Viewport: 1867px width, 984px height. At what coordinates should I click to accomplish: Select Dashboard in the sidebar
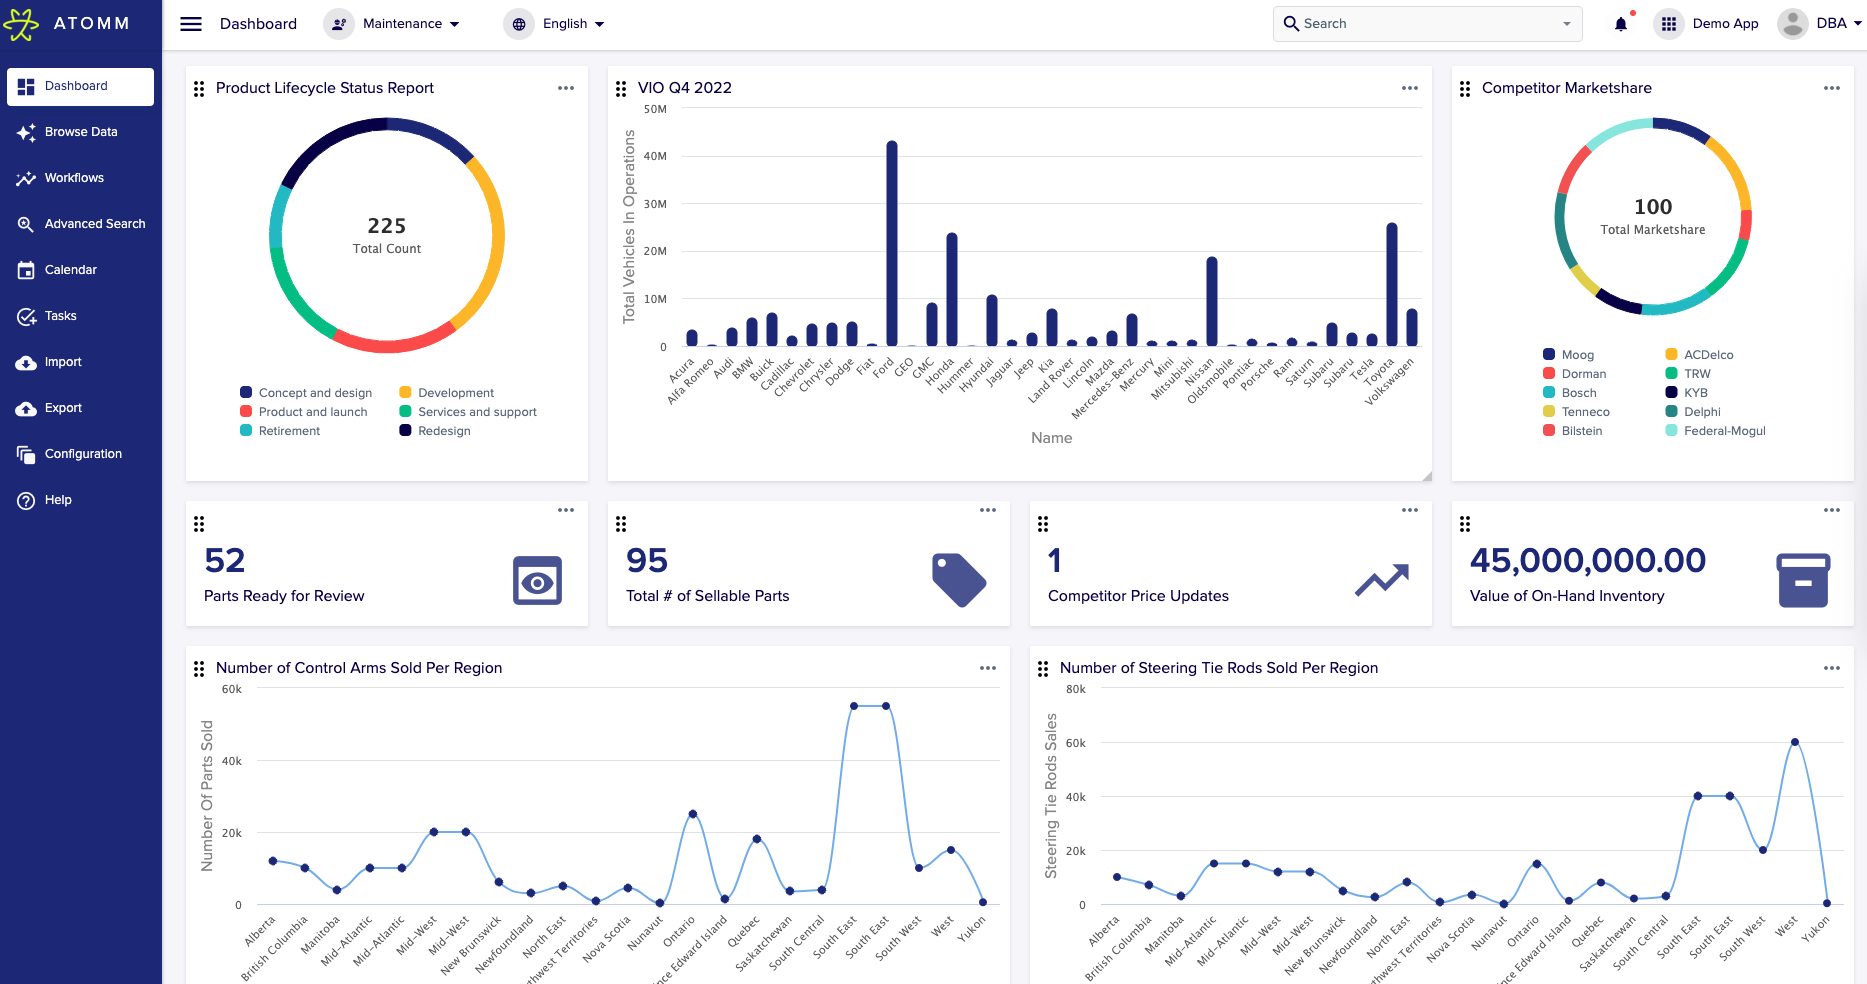click(76, 86)
